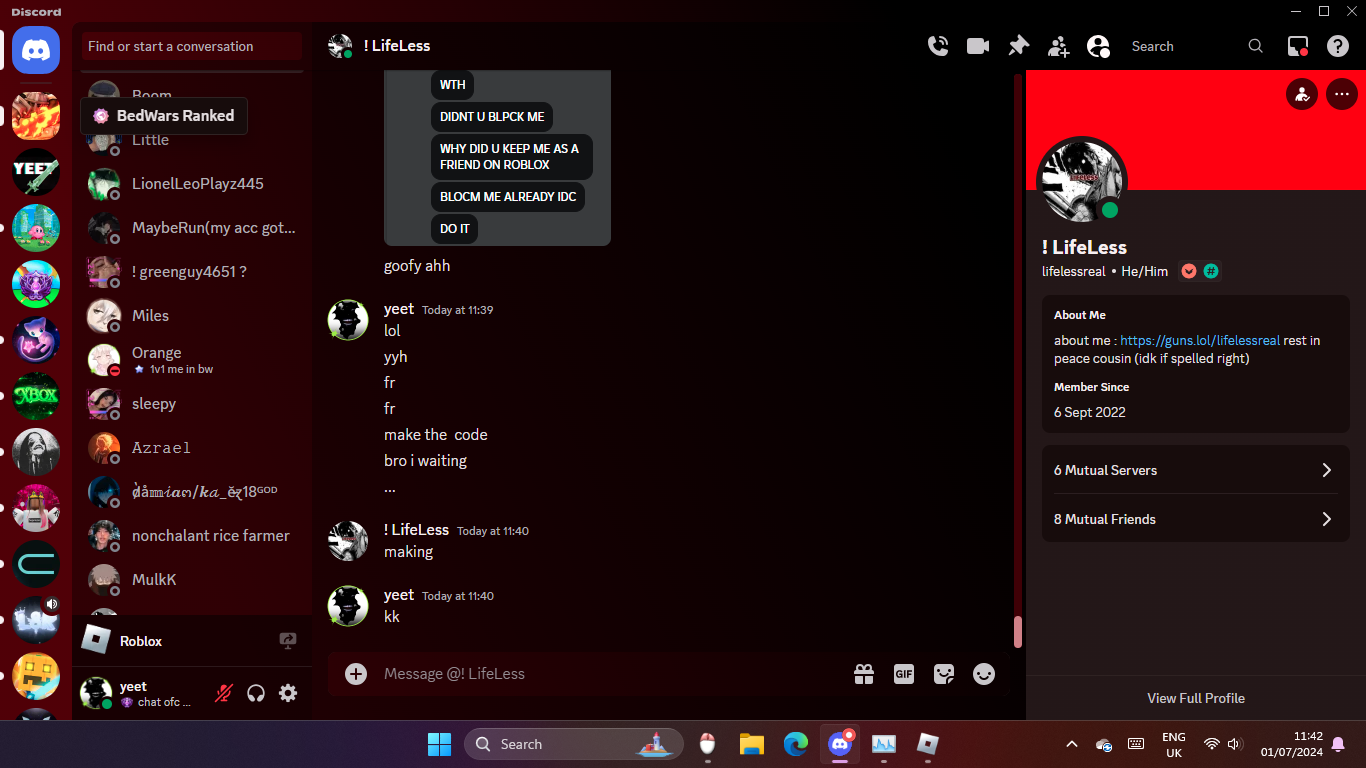Open more options on LifeLess profile
Screen dimensions: 1366x768
coord(1341,95)
